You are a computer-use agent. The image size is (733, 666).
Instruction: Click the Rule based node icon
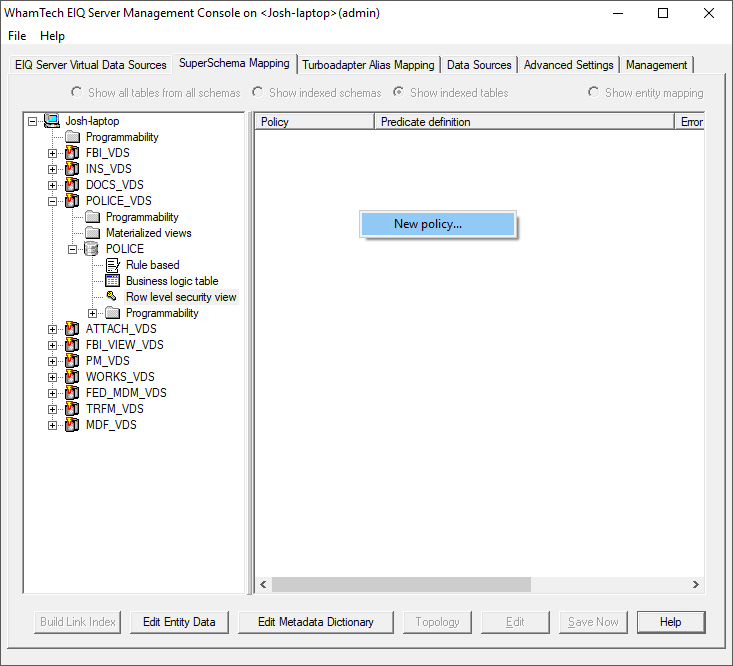pos(112,265)
